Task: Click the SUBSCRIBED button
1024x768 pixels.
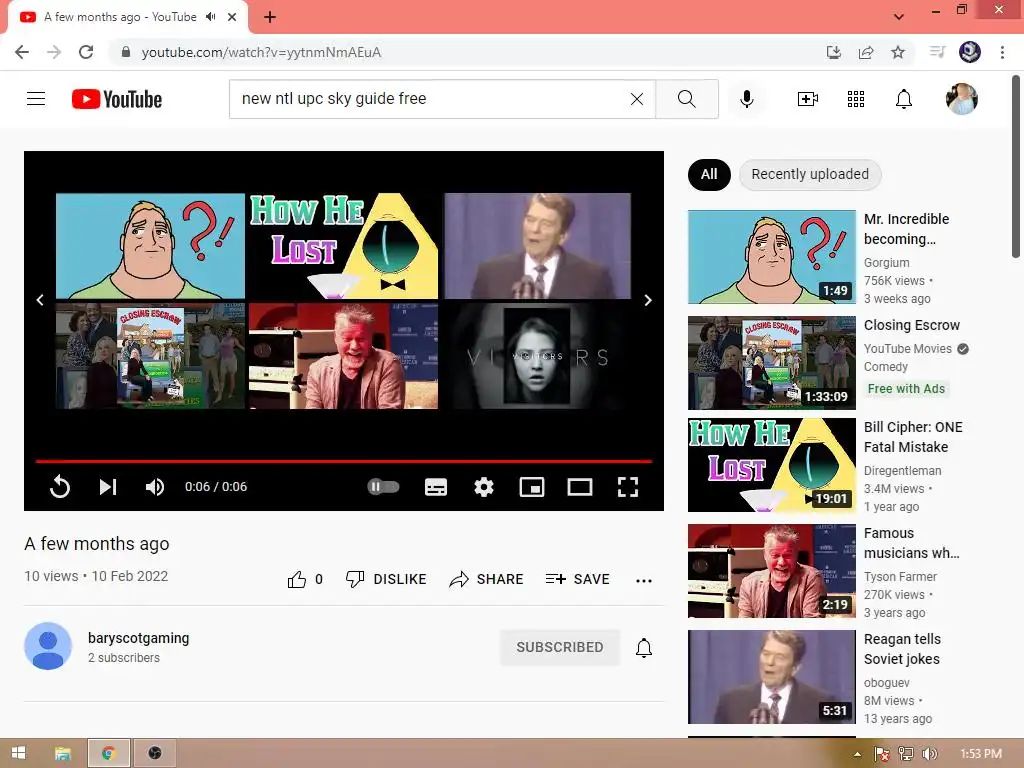Action: click(x=560, y=647)
